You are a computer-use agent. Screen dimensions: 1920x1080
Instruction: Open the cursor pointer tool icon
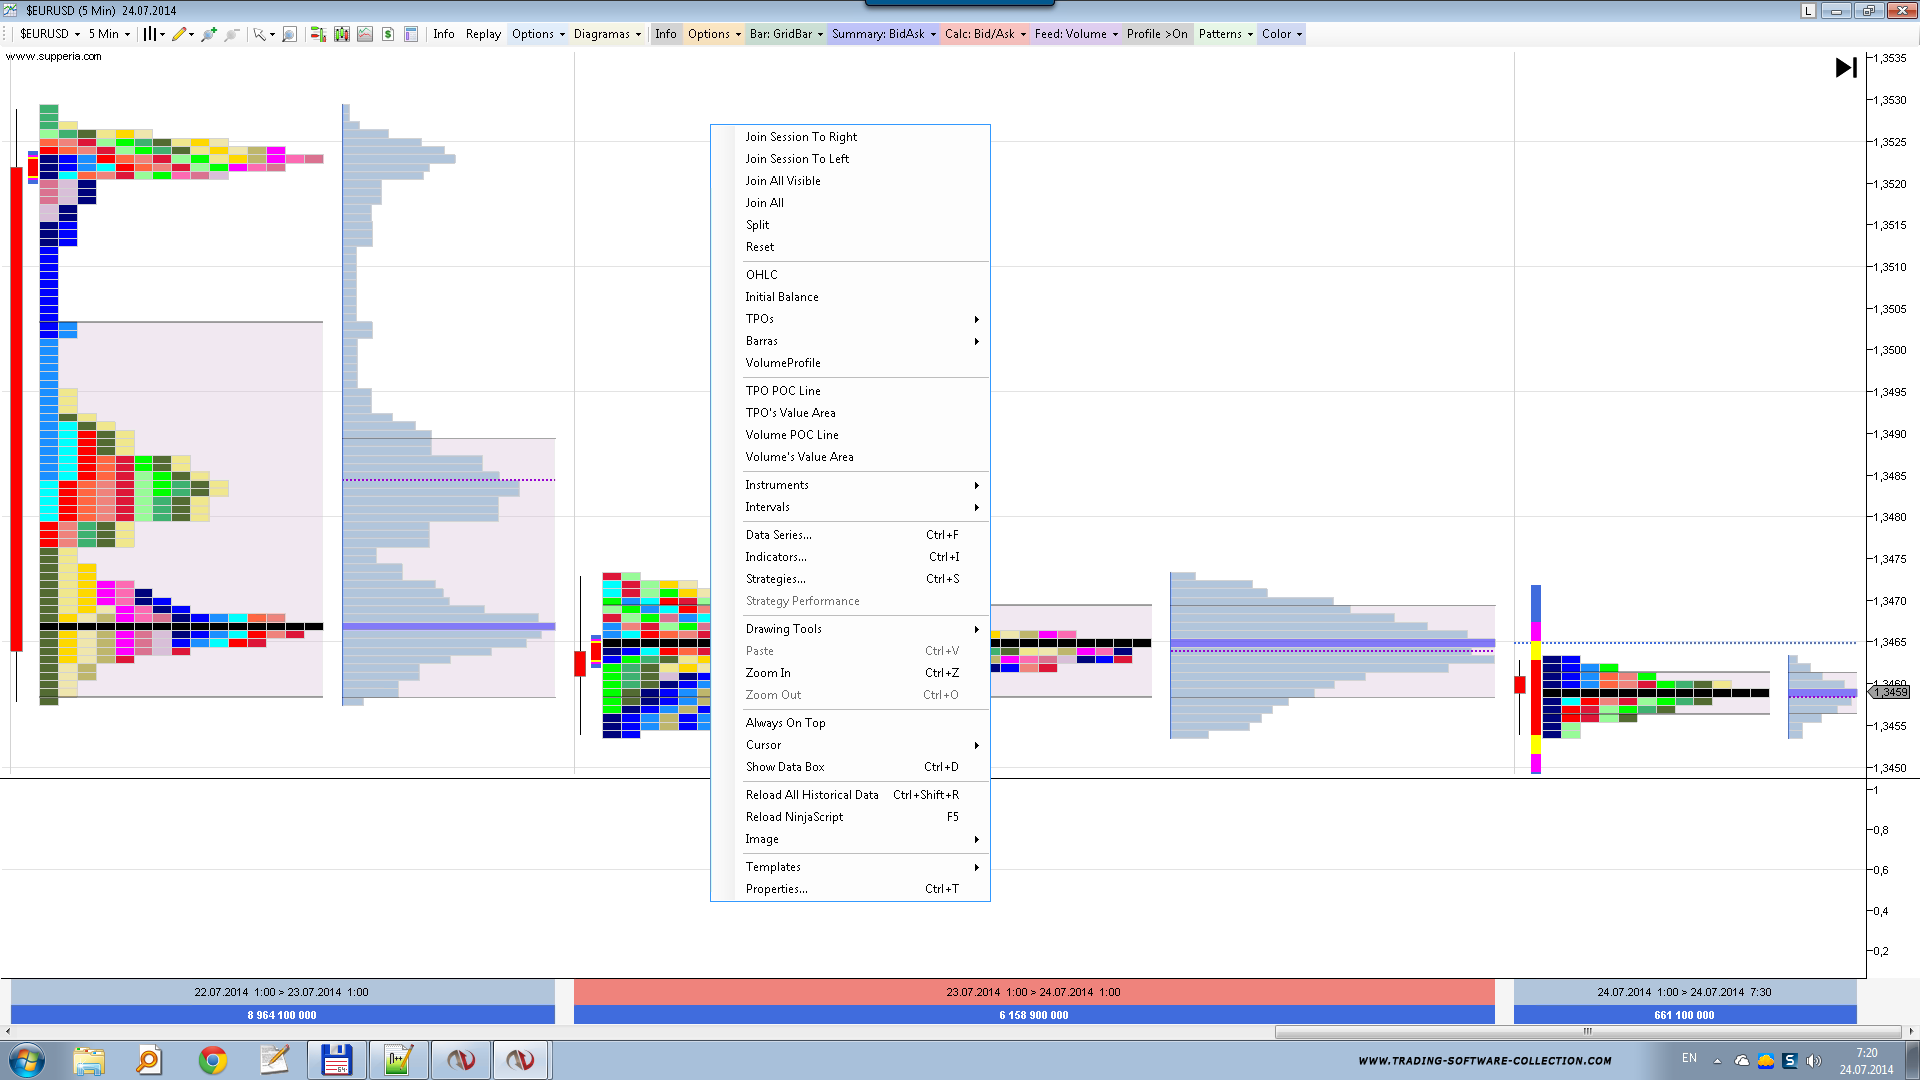(x=259, y=34)
